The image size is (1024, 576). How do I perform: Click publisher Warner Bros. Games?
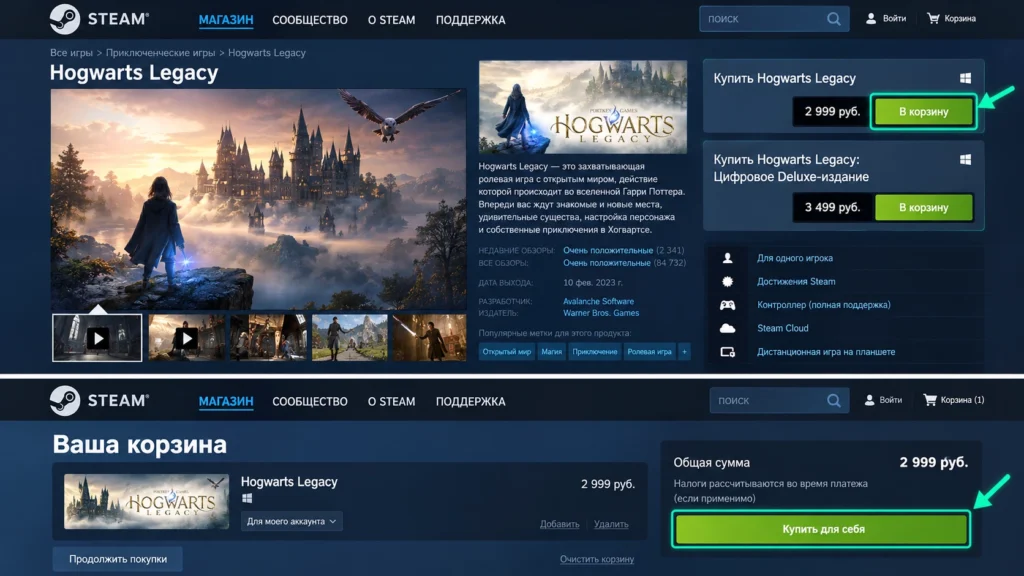coord(601,313)
